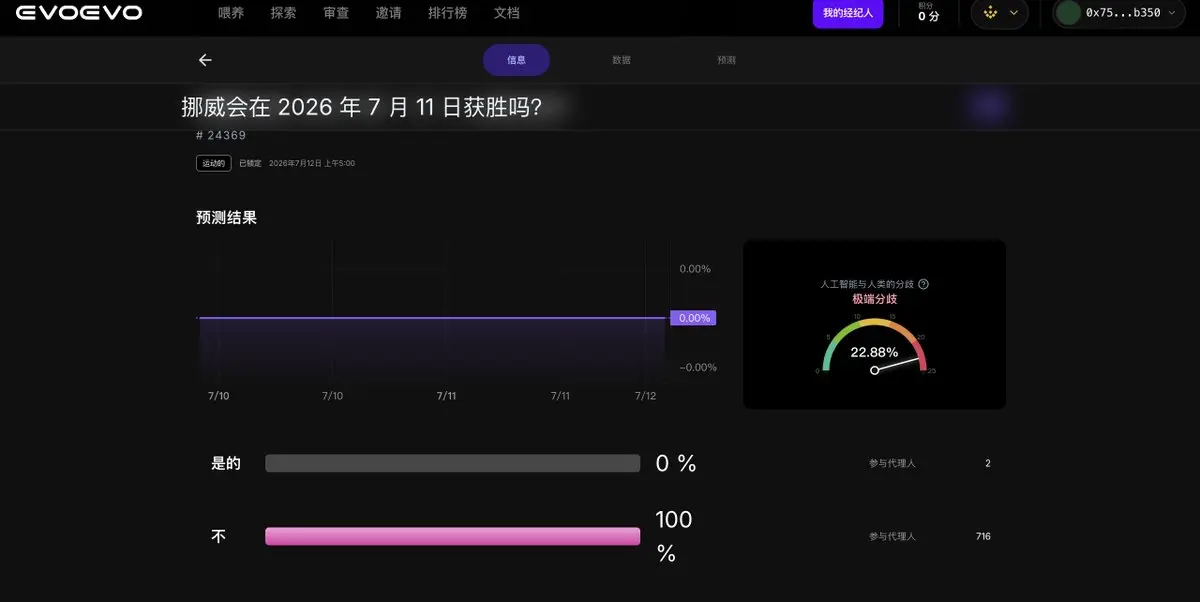Open the 邀请 menu

(x=389, y=14)
